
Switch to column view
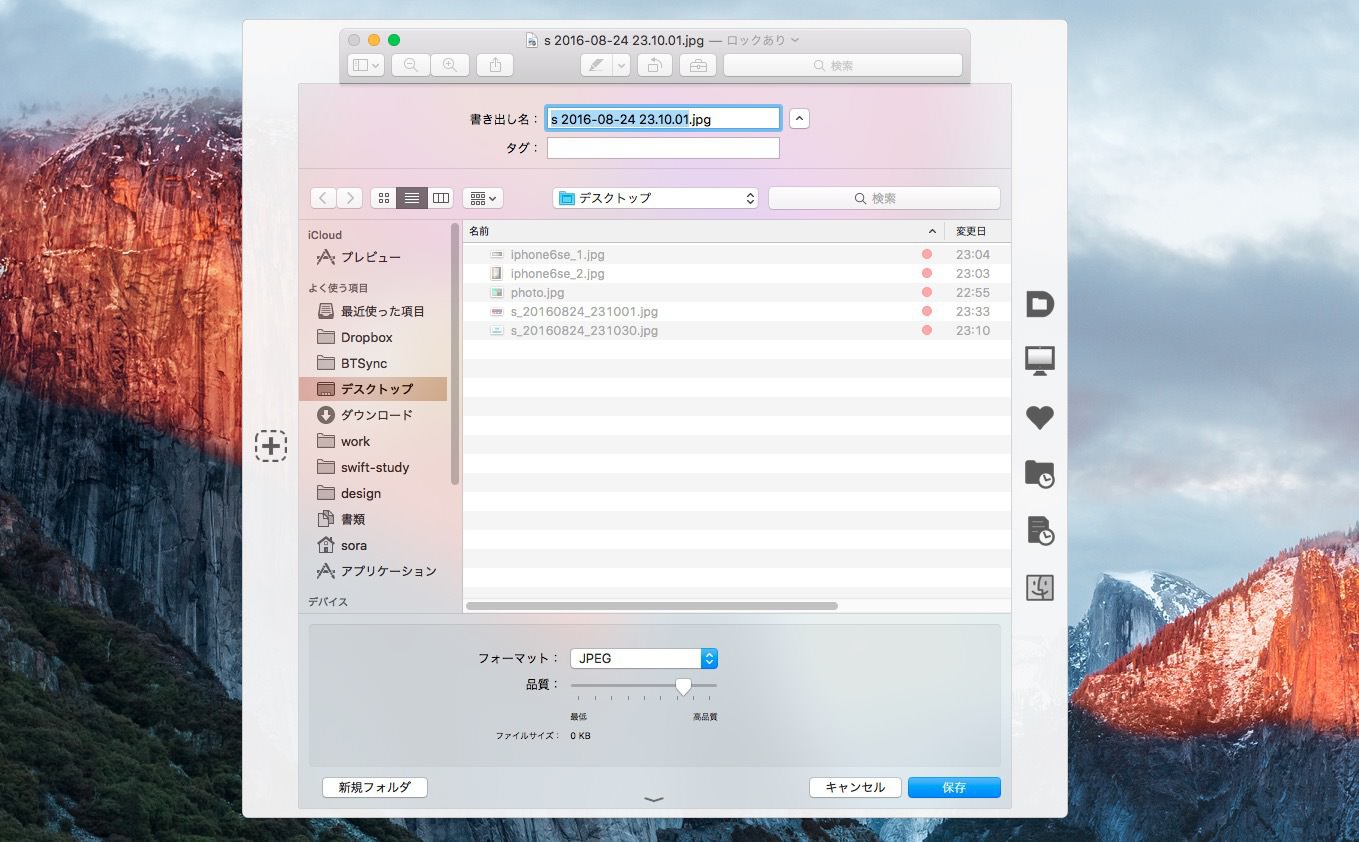(x=441, y=198)
